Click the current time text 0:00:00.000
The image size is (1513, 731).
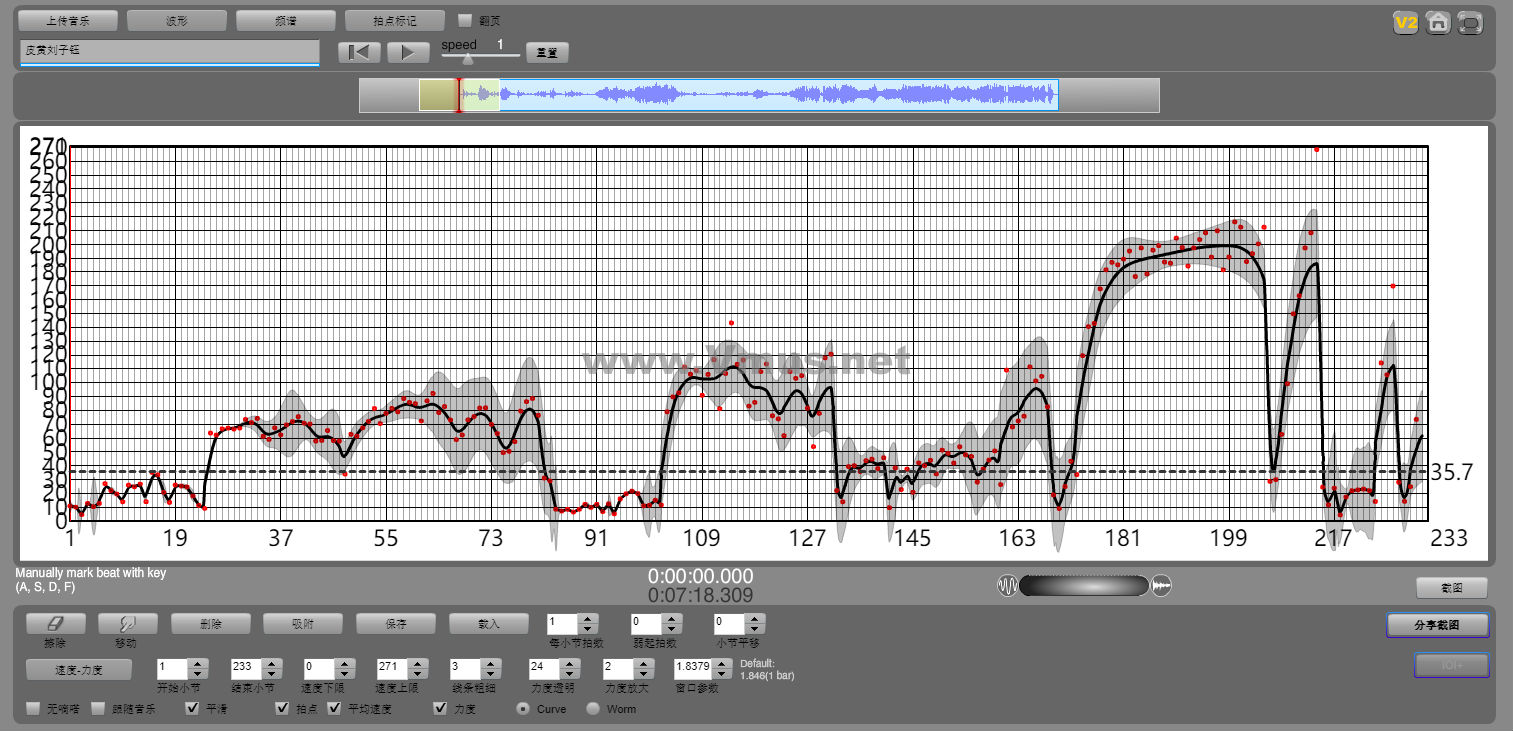point(701,576)
